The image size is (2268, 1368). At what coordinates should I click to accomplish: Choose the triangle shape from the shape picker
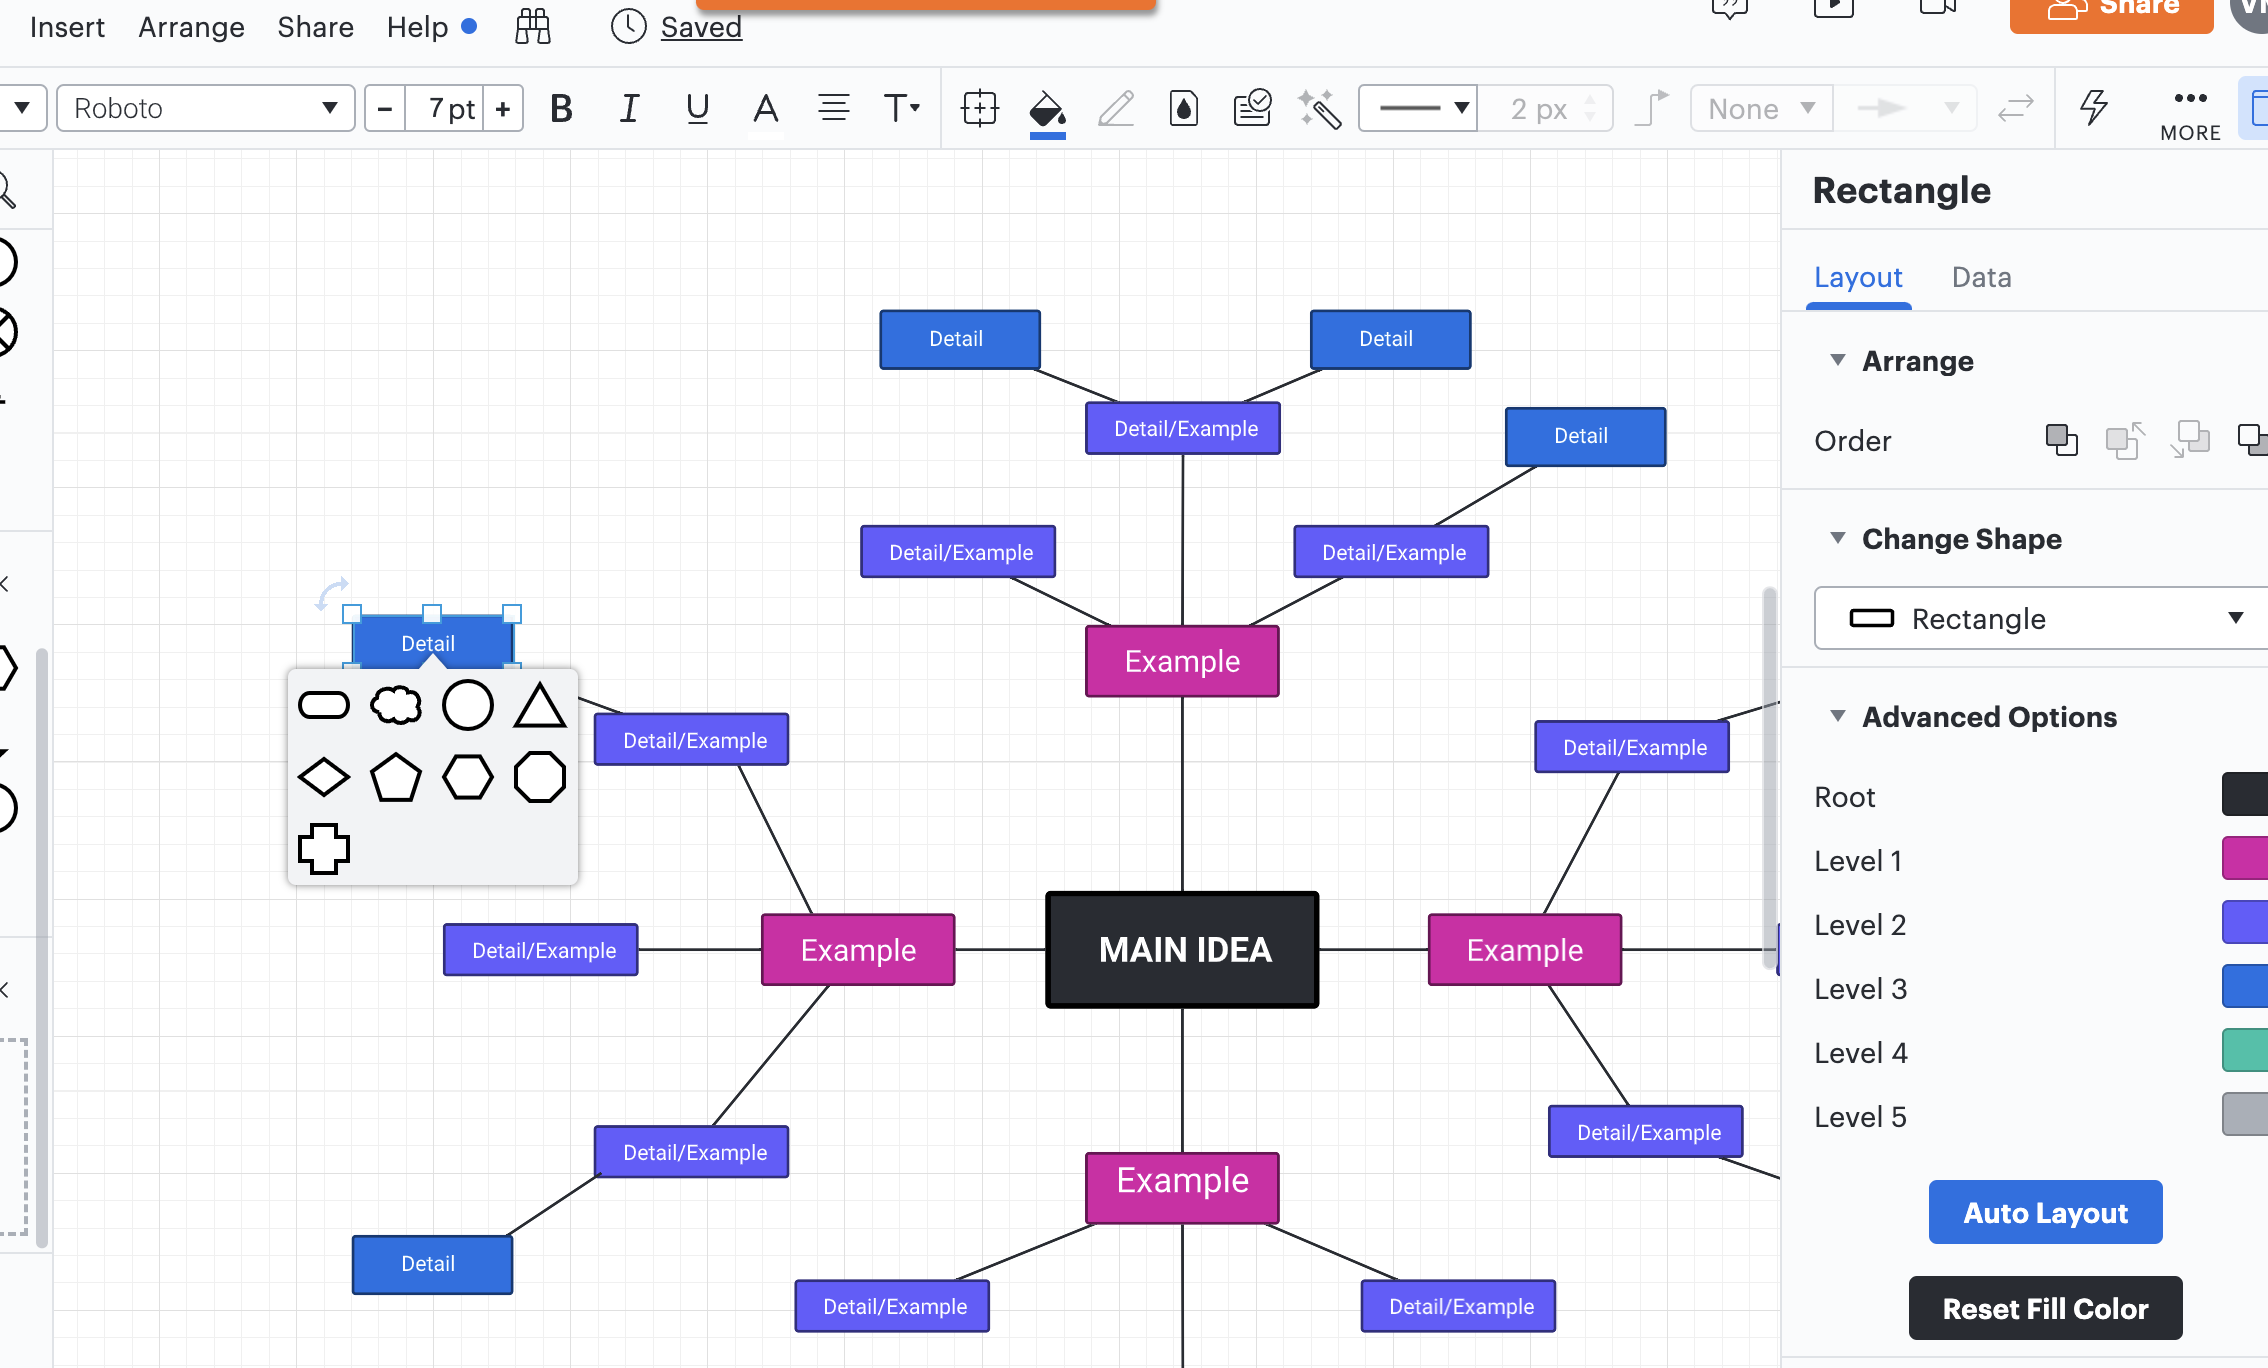540,705
